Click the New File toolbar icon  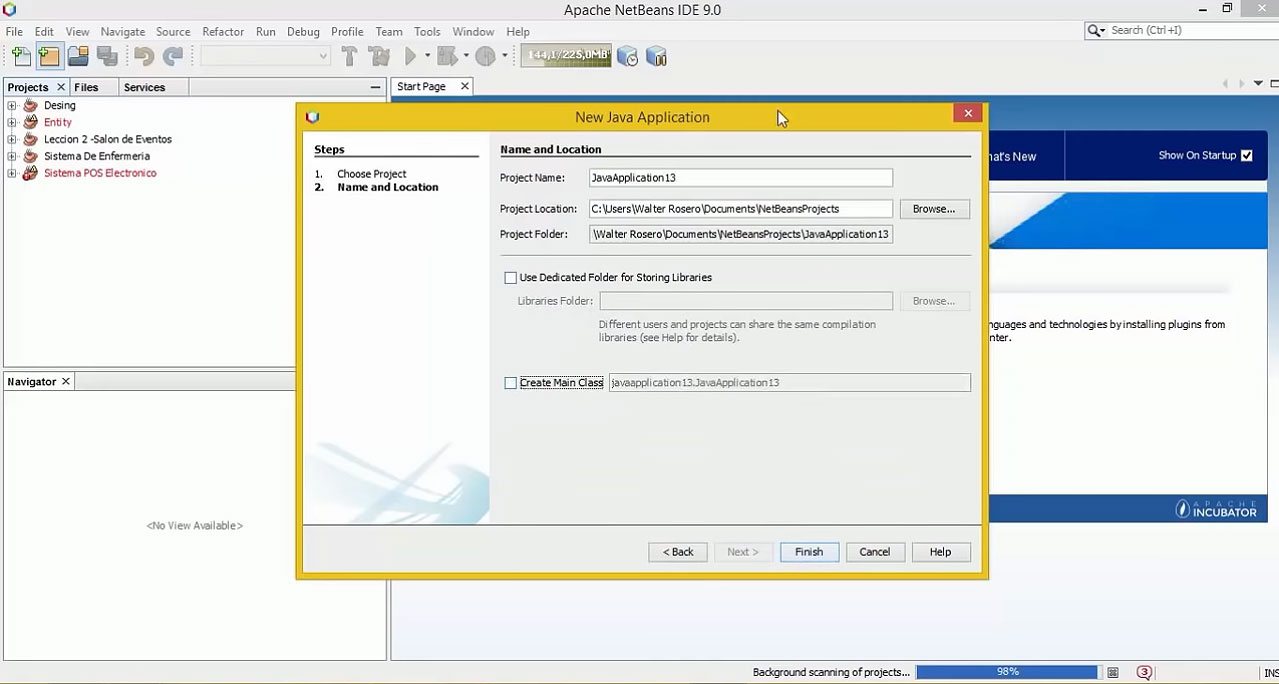coord(21,57)
